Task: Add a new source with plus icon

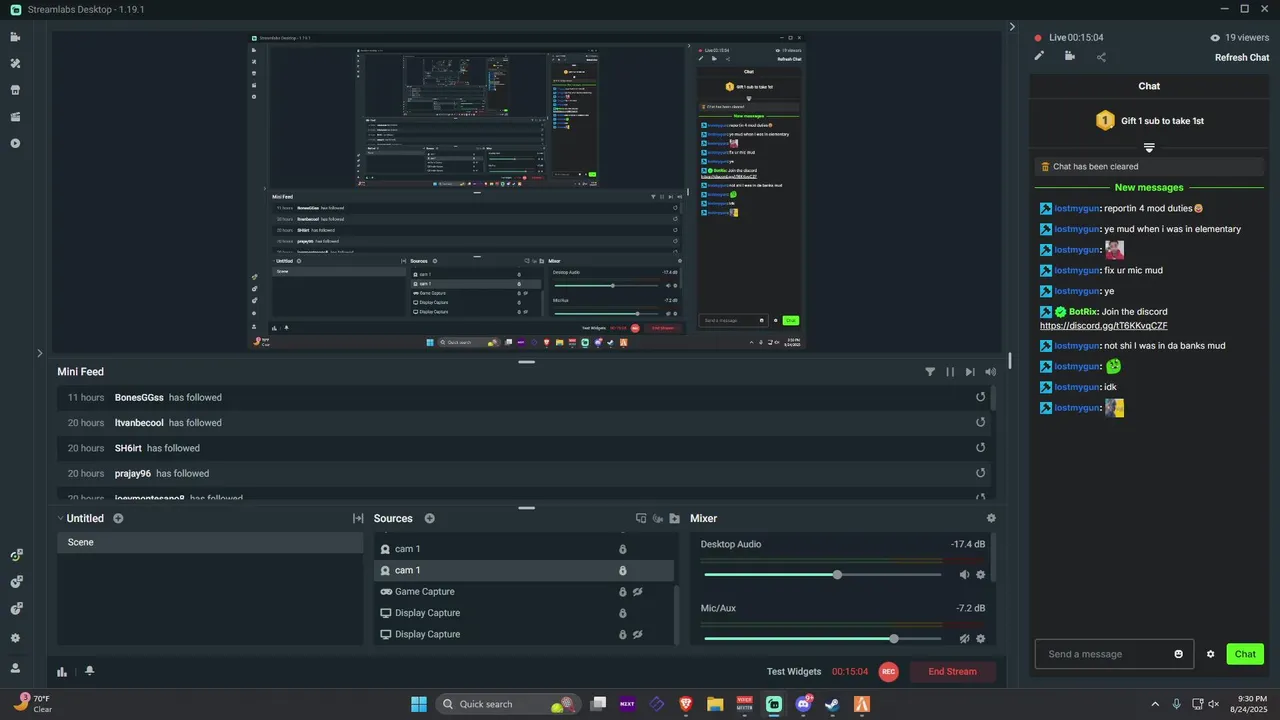Action: (429, 518)
